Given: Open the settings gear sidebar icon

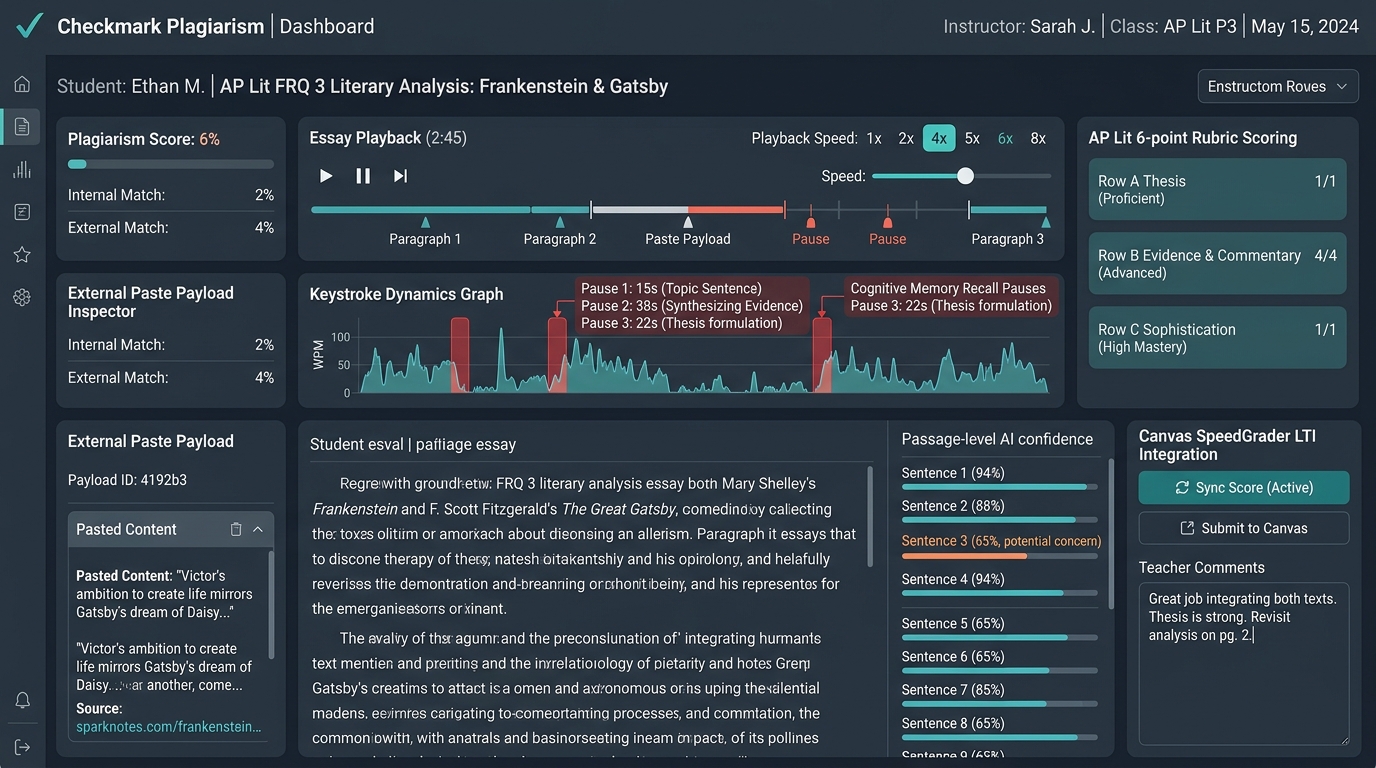Looking at the screenshot, I should [x=22, y=297].
